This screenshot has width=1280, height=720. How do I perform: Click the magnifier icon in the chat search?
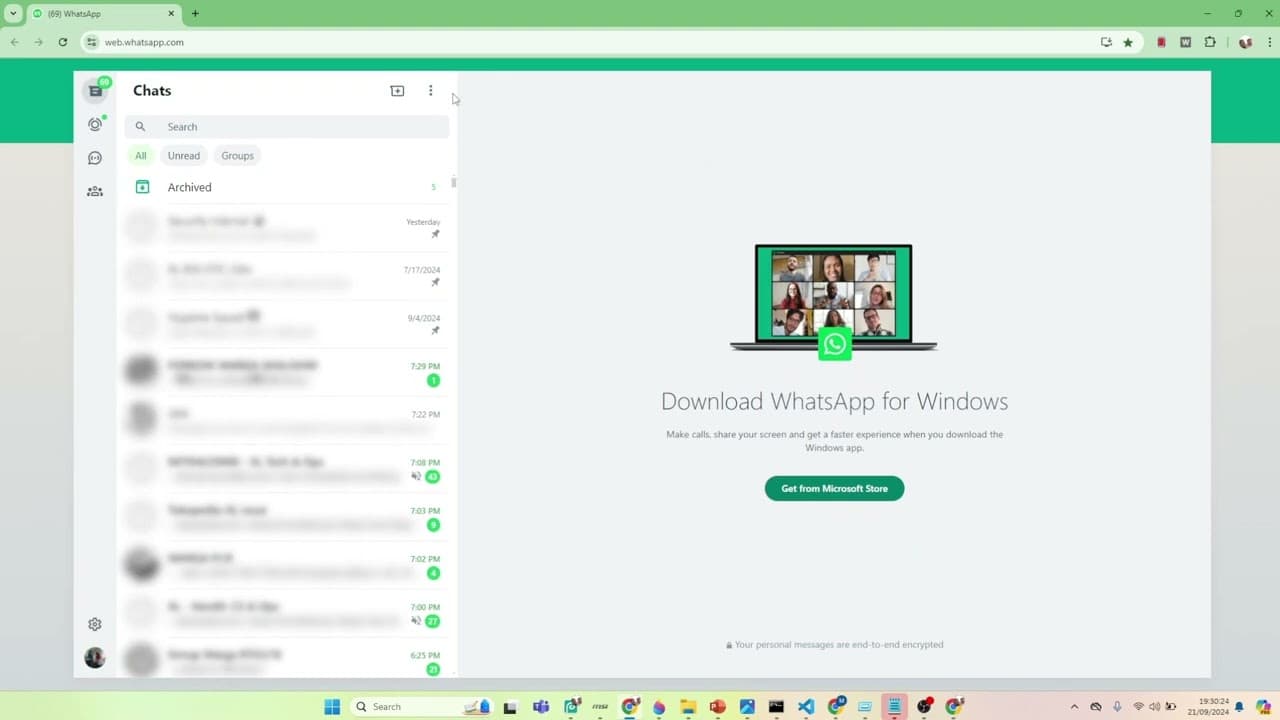(x=140, y=127)
